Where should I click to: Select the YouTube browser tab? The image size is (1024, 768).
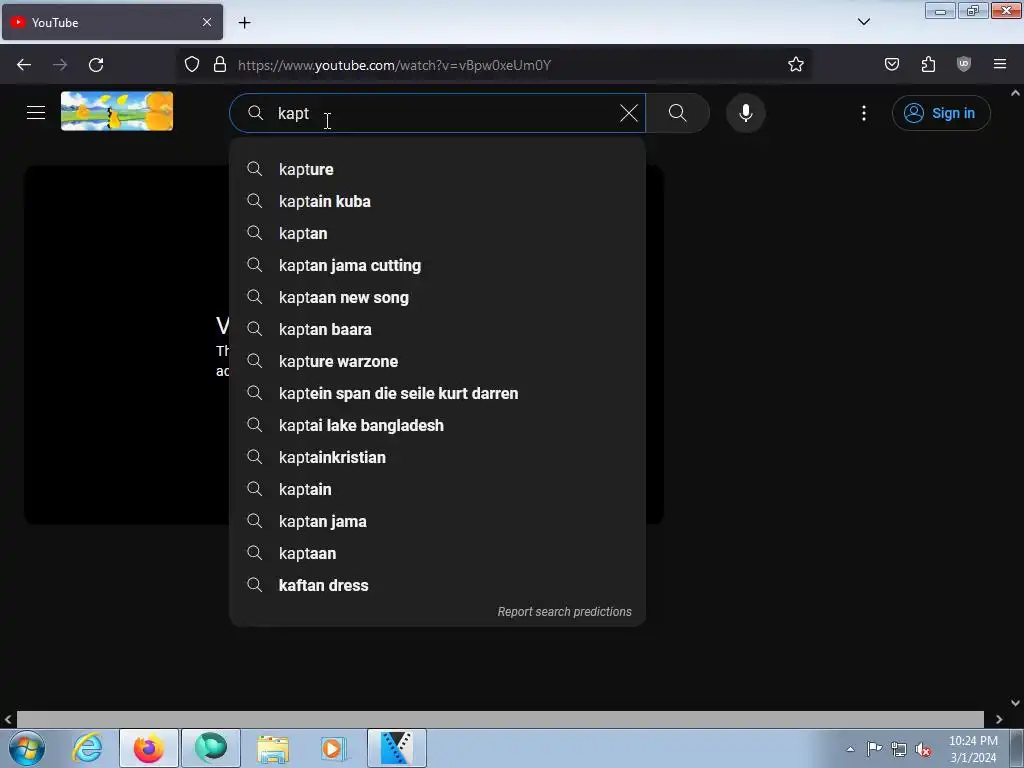112,22
